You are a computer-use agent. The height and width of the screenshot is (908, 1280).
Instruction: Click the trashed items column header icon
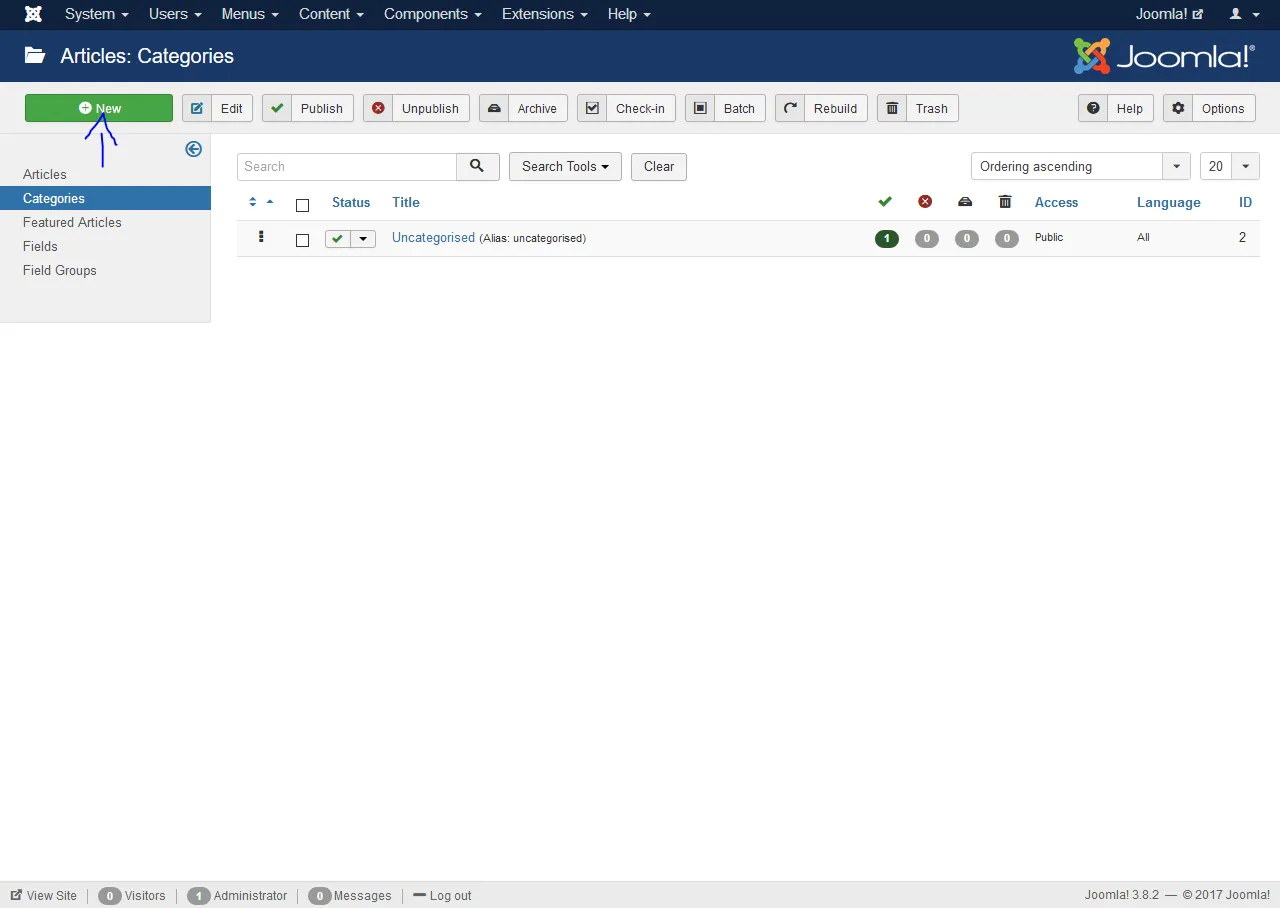click(1005, 202)
